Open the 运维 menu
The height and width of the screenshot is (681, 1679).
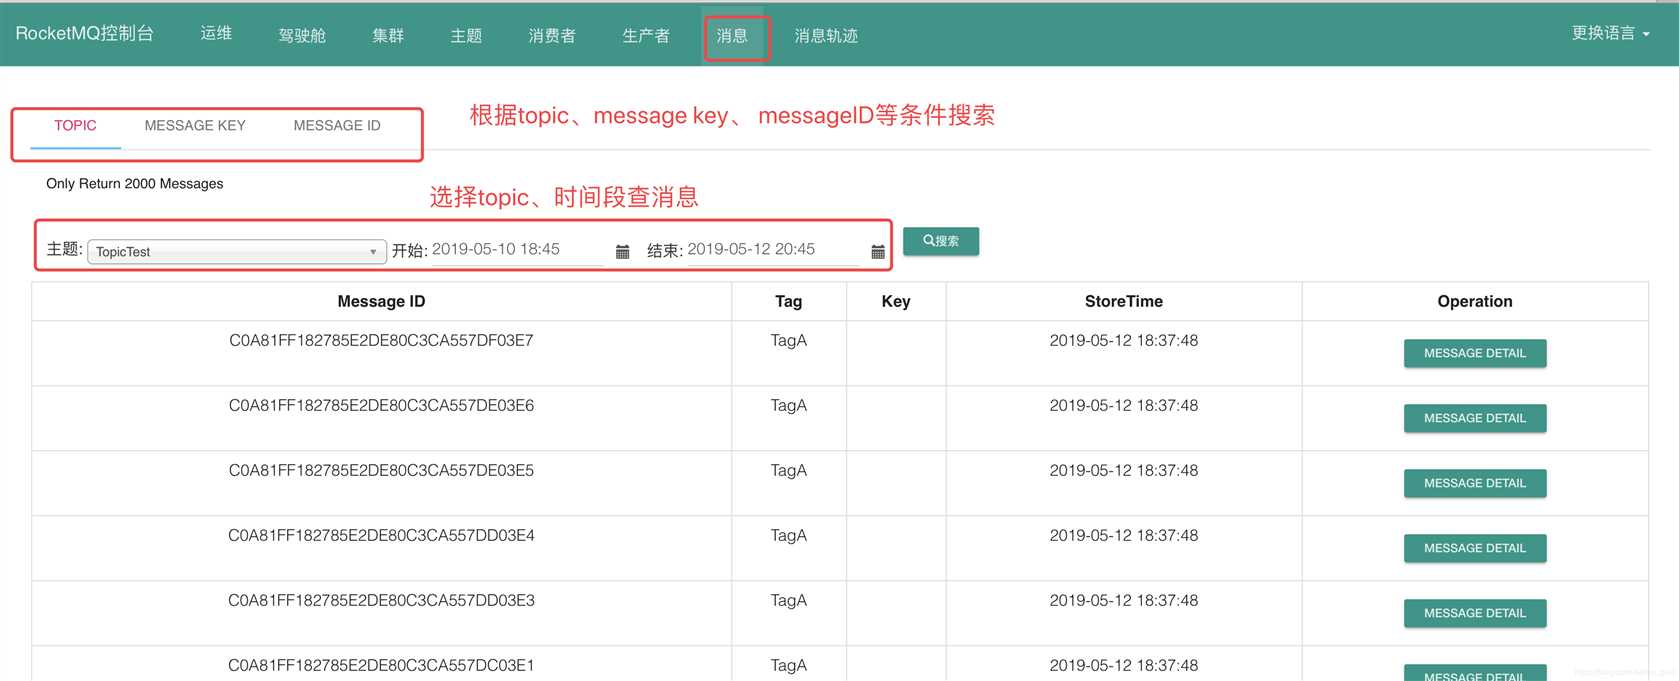[216, 33]
